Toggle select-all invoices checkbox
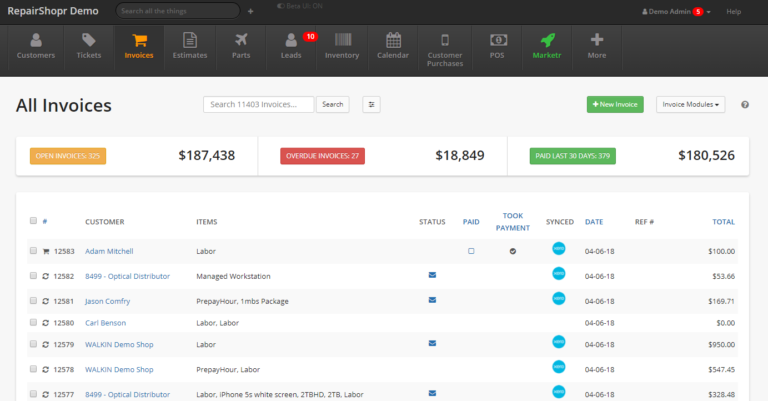This screenshot has width=768, height=401. click(33, 221)
